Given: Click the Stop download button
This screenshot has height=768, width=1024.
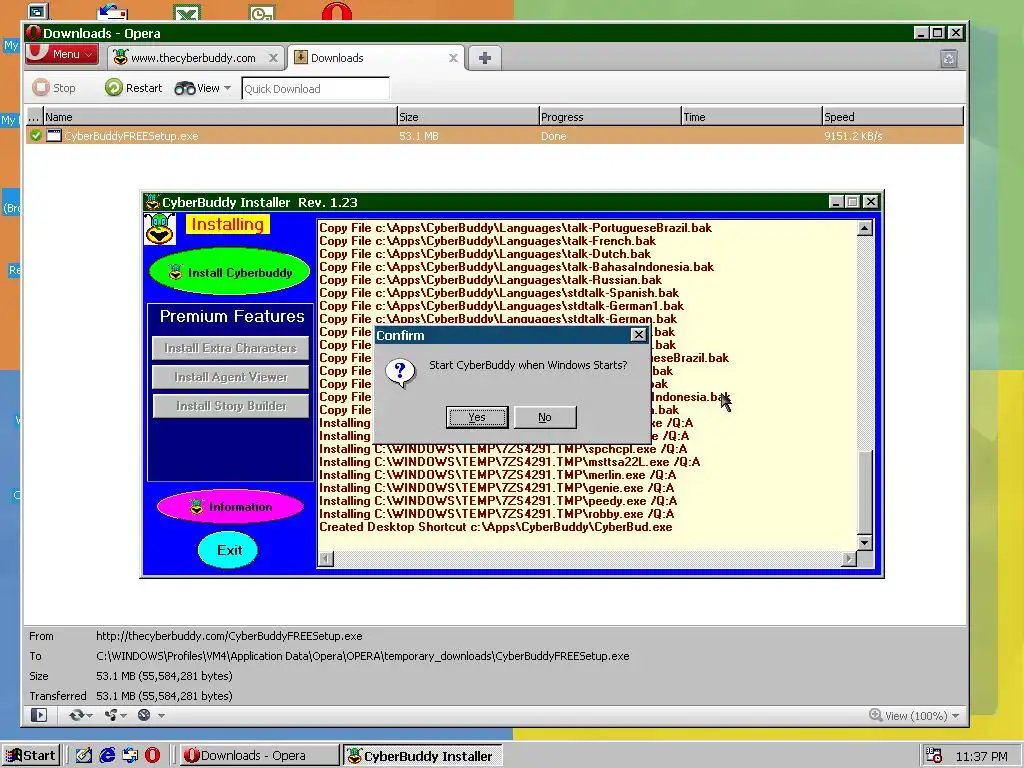Looking at the screenshot, I should click(x=54, y=88).
